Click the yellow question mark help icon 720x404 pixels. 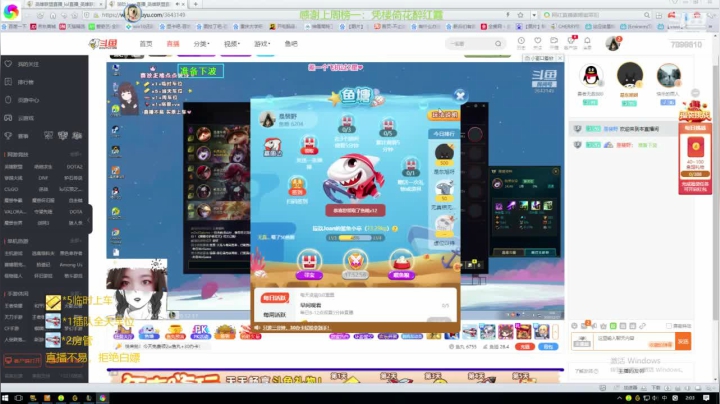395,229
